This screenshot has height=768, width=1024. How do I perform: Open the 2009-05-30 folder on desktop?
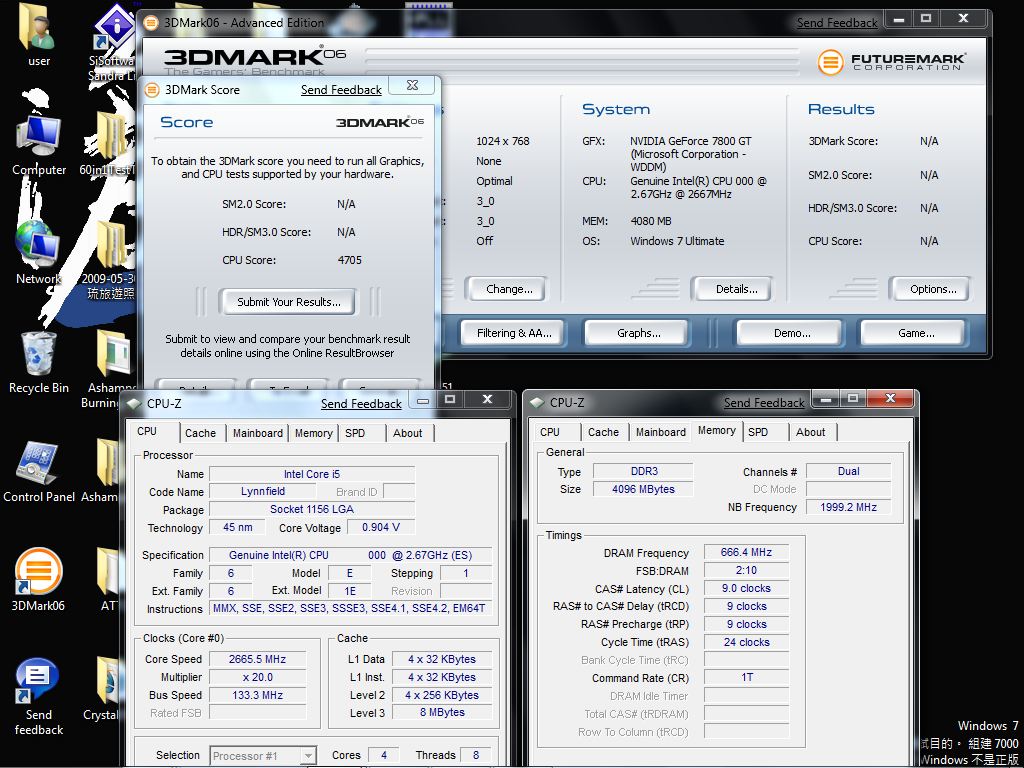tap(109, 261)
